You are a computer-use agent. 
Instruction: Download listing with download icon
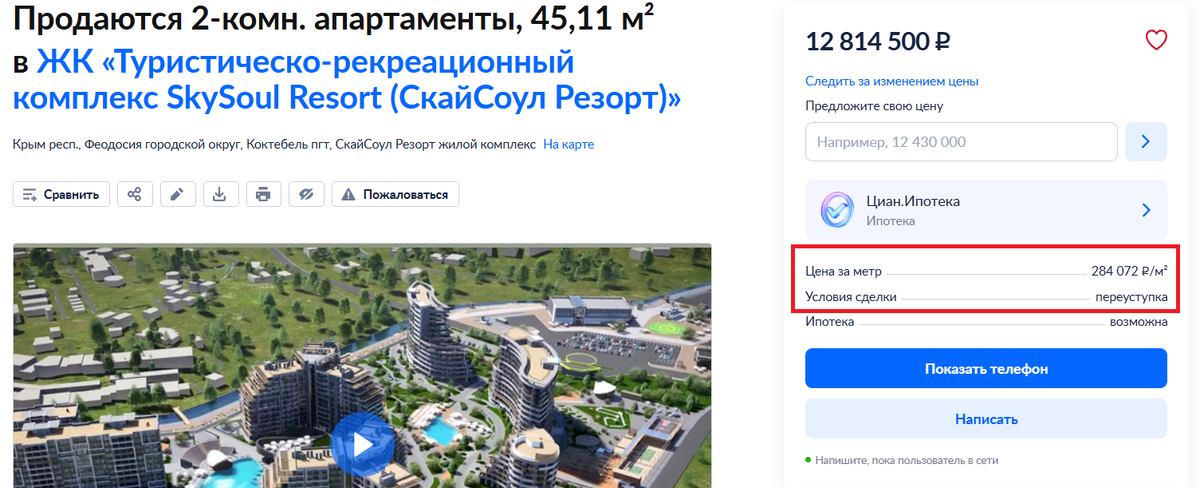pos(220,194)
